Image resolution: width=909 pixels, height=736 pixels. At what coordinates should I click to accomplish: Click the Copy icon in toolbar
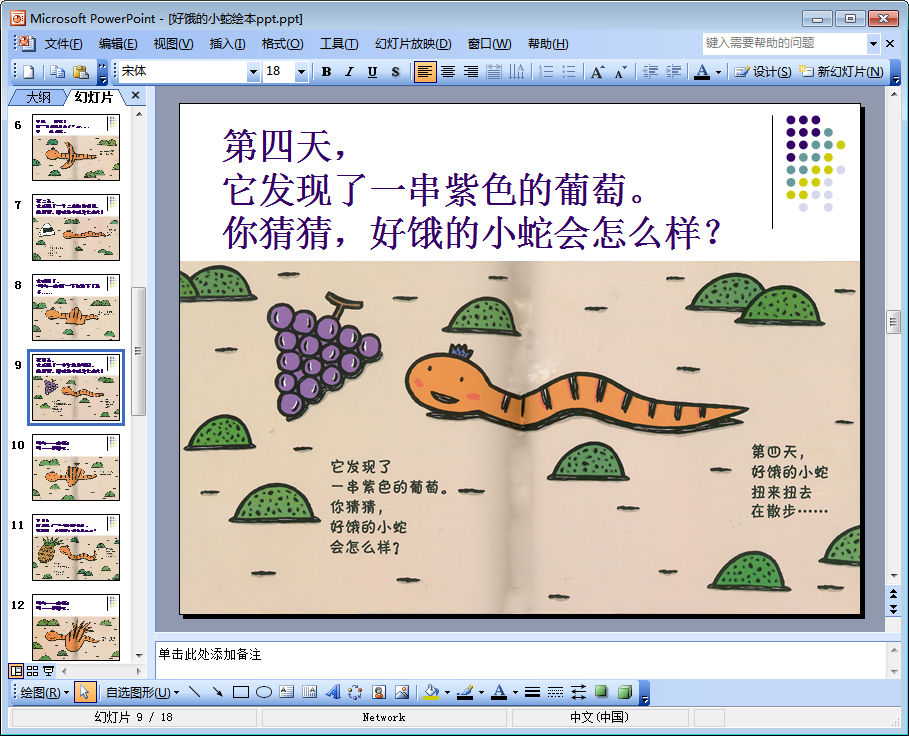tap(57, 72)
